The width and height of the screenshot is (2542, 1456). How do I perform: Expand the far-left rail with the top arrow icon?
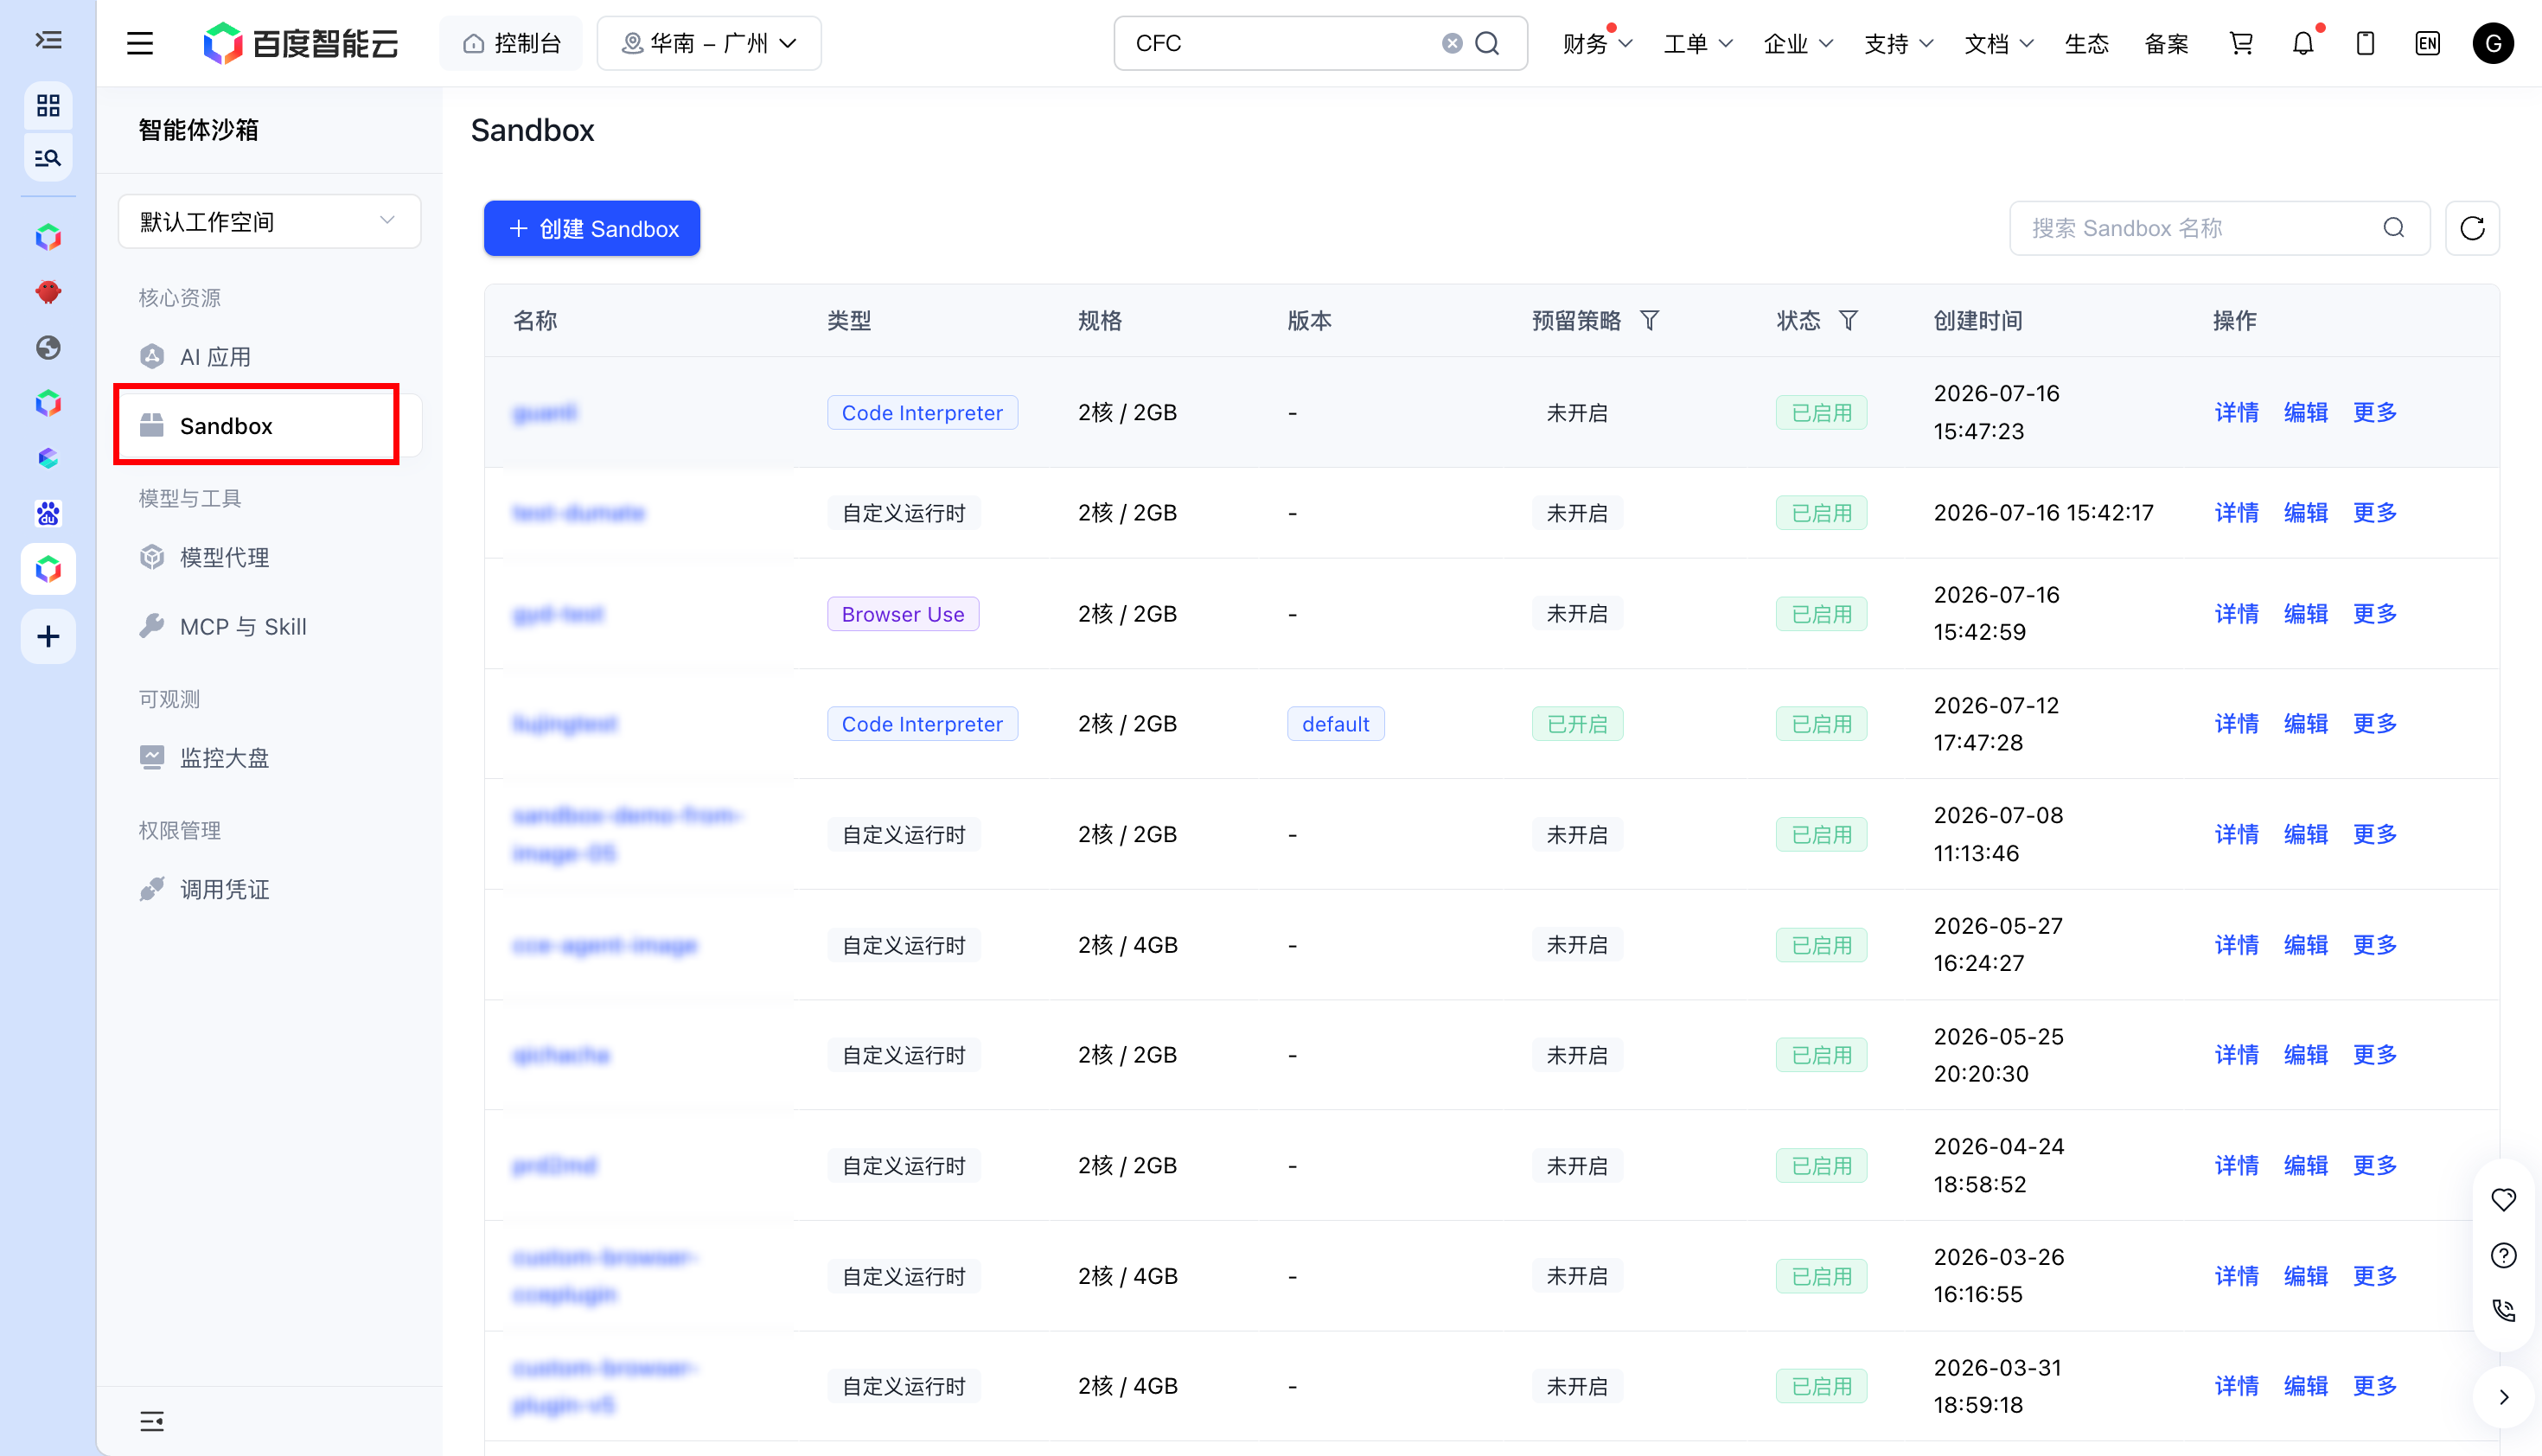coord(48,40)
